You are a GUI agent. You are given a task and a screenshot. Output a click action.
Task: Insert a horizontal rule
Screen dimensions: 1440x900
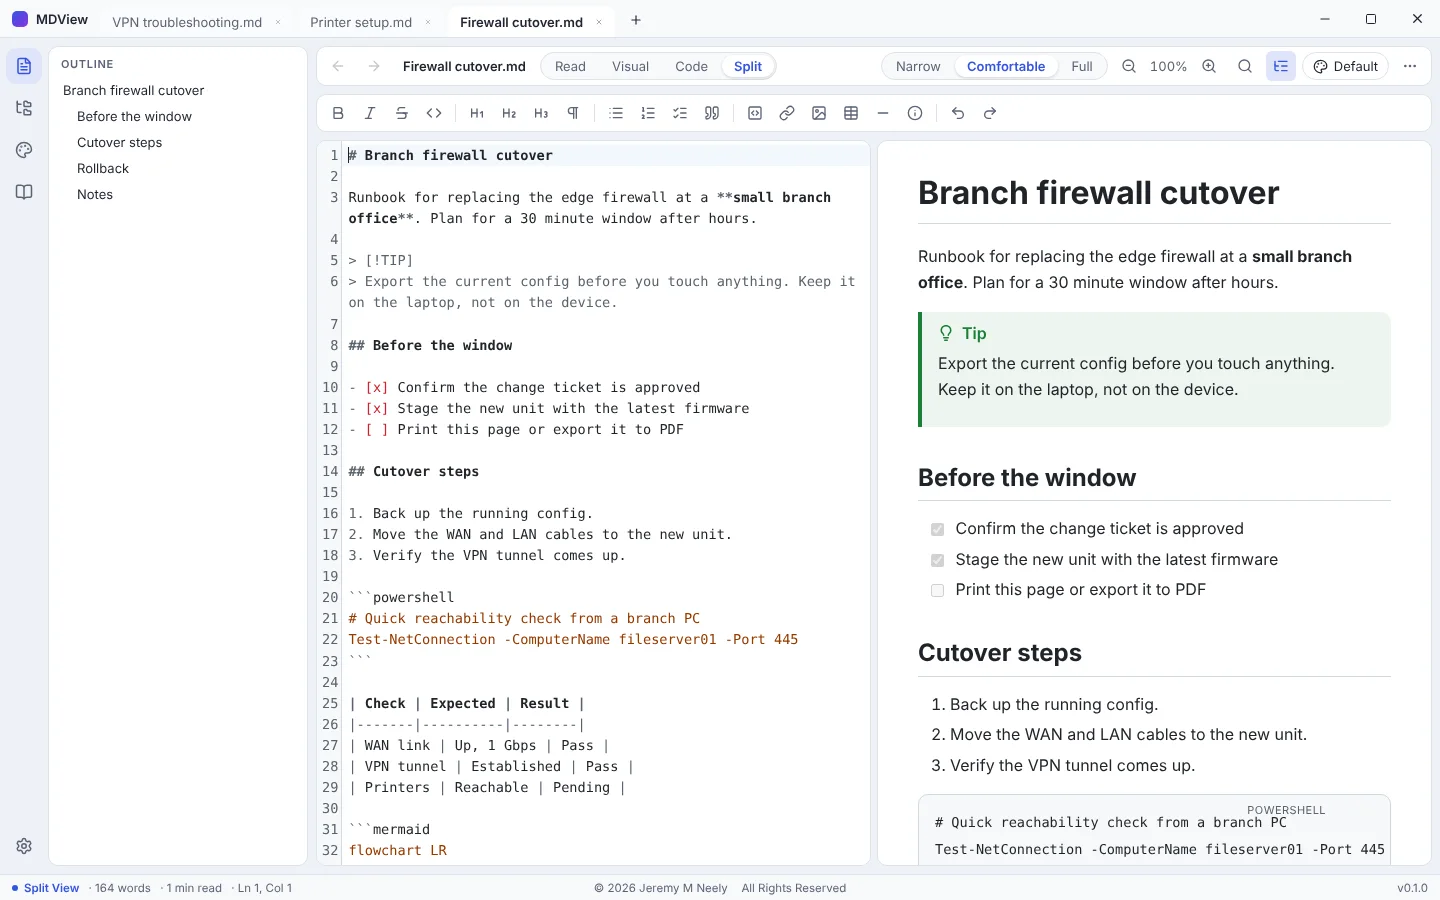pyautogui.click(x=883, y=113)
